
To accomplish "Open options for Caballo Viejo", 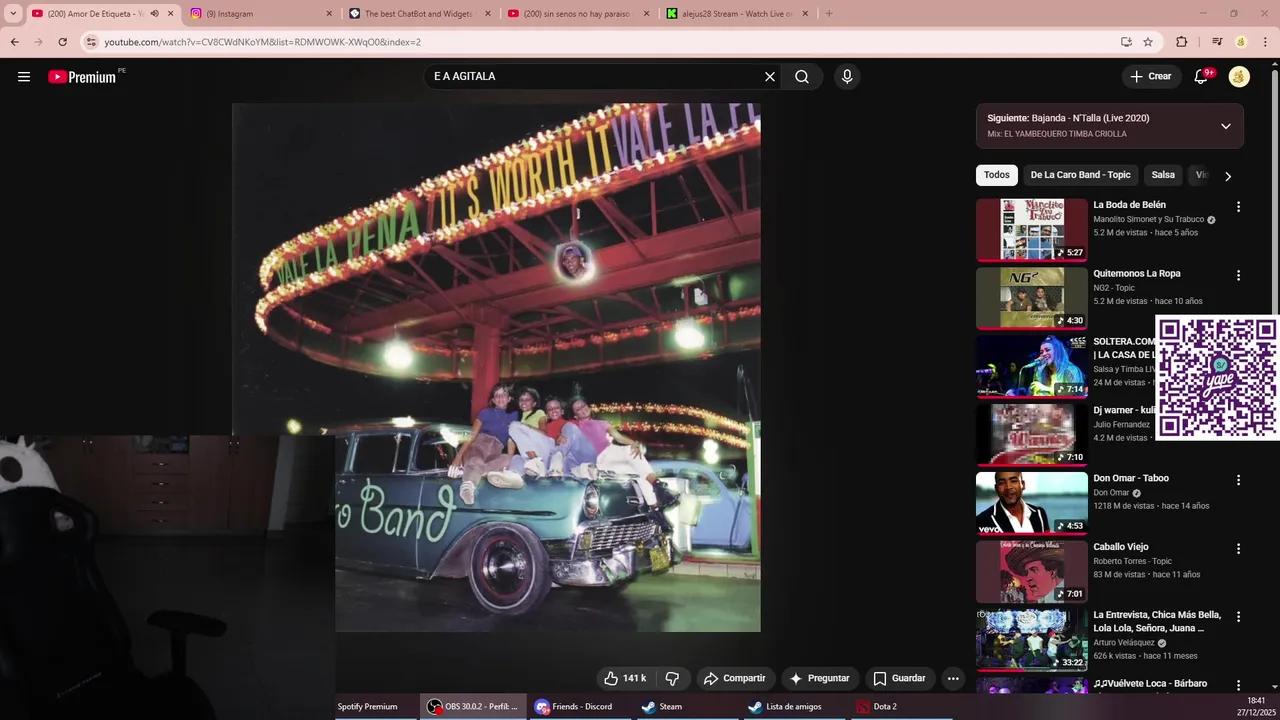I will (1238, 549).
